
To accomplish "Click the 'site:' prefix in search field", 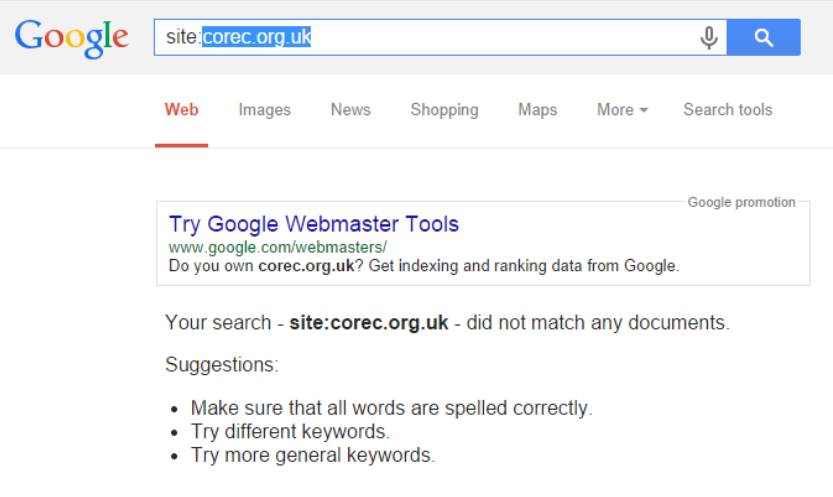I will coord(184,37).
